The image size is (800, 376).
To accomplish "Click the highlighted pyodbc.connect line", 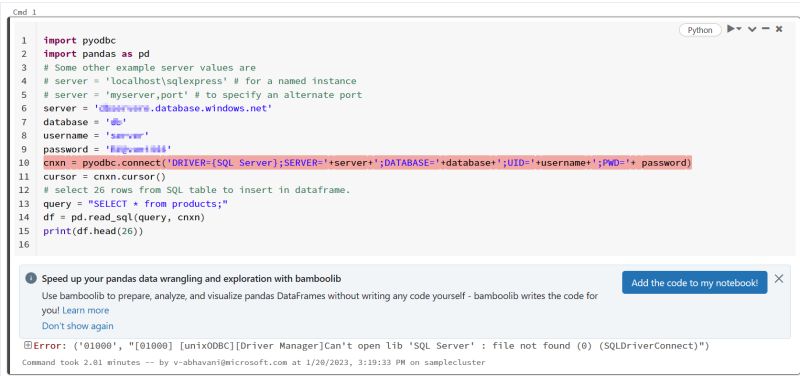I will click(367, 163).
